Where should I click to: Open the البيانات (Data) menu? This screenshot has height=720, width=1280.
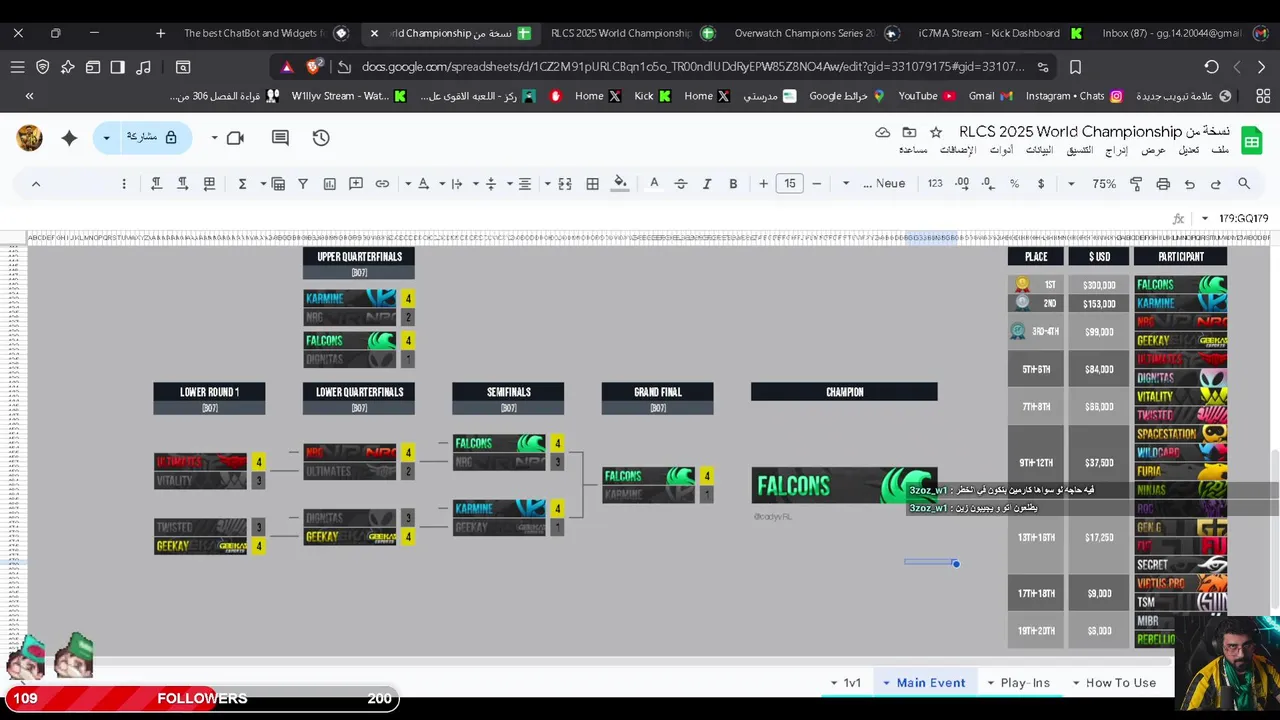[1040, 150]
